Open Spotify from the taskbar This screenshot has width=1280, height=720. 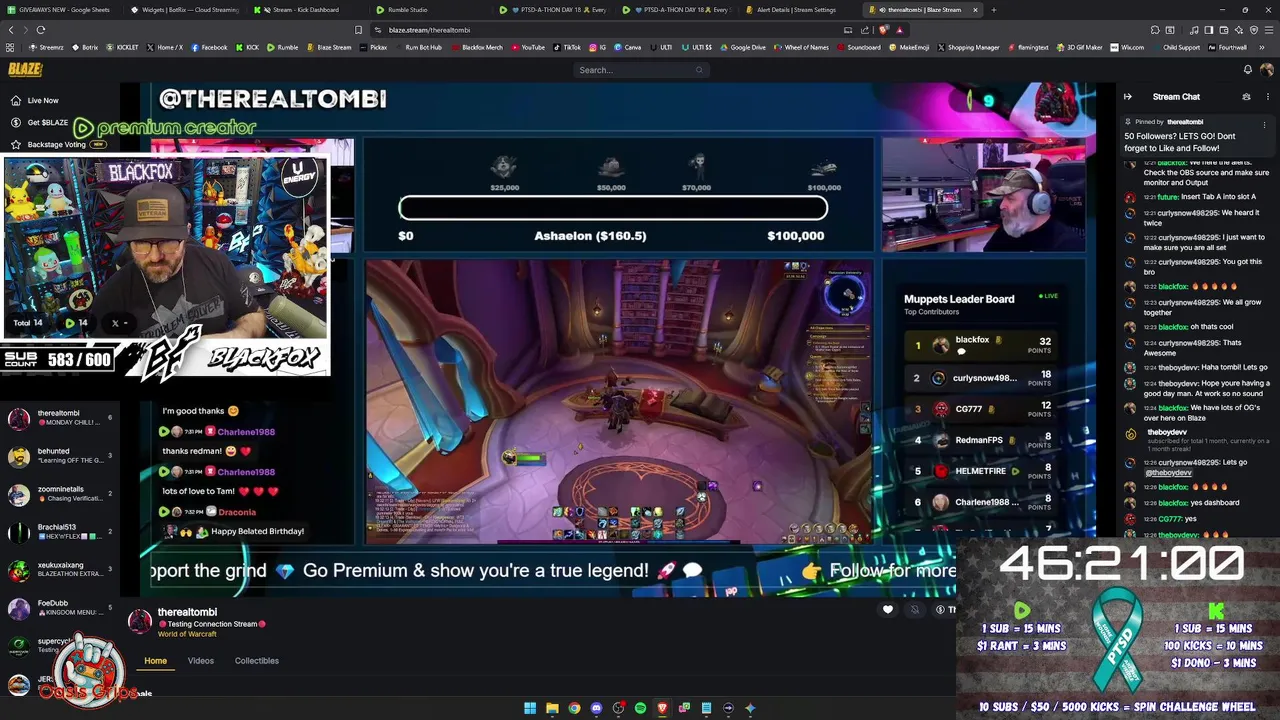(x=641, y=708)
